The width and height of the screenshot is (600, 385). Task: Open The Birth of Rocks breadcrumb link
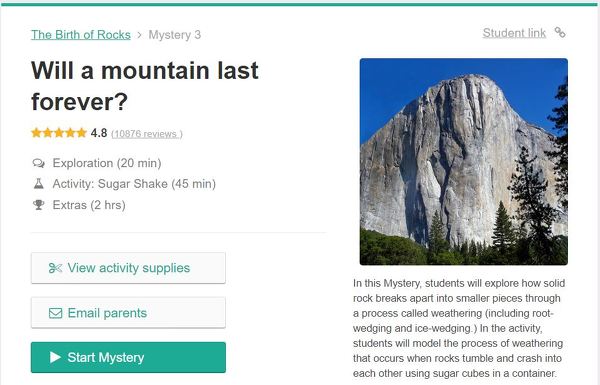coord(81,35)
